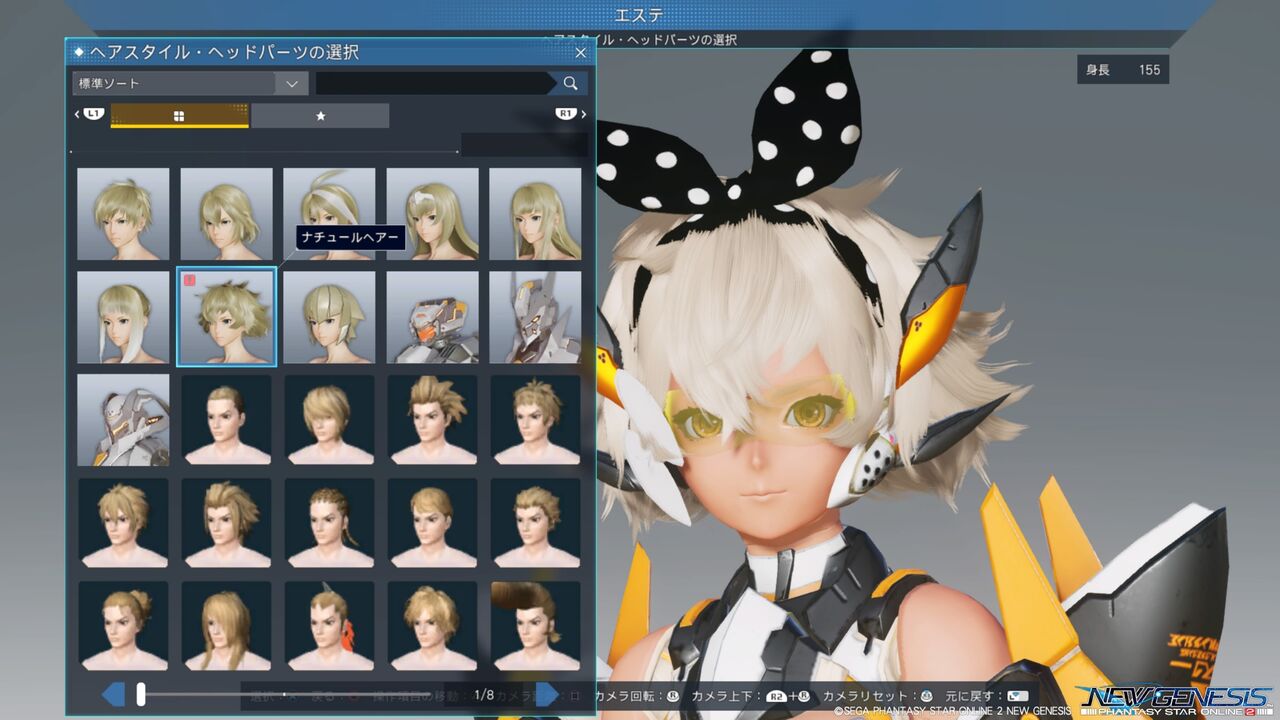Pick the male braided cornrow ponytail hairstyle

point(329,523)
